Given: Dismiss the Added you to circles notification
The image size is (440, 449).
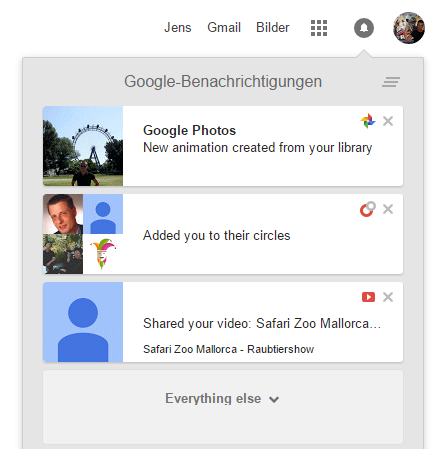Looking at the screenshot, I should coord(388,209).
